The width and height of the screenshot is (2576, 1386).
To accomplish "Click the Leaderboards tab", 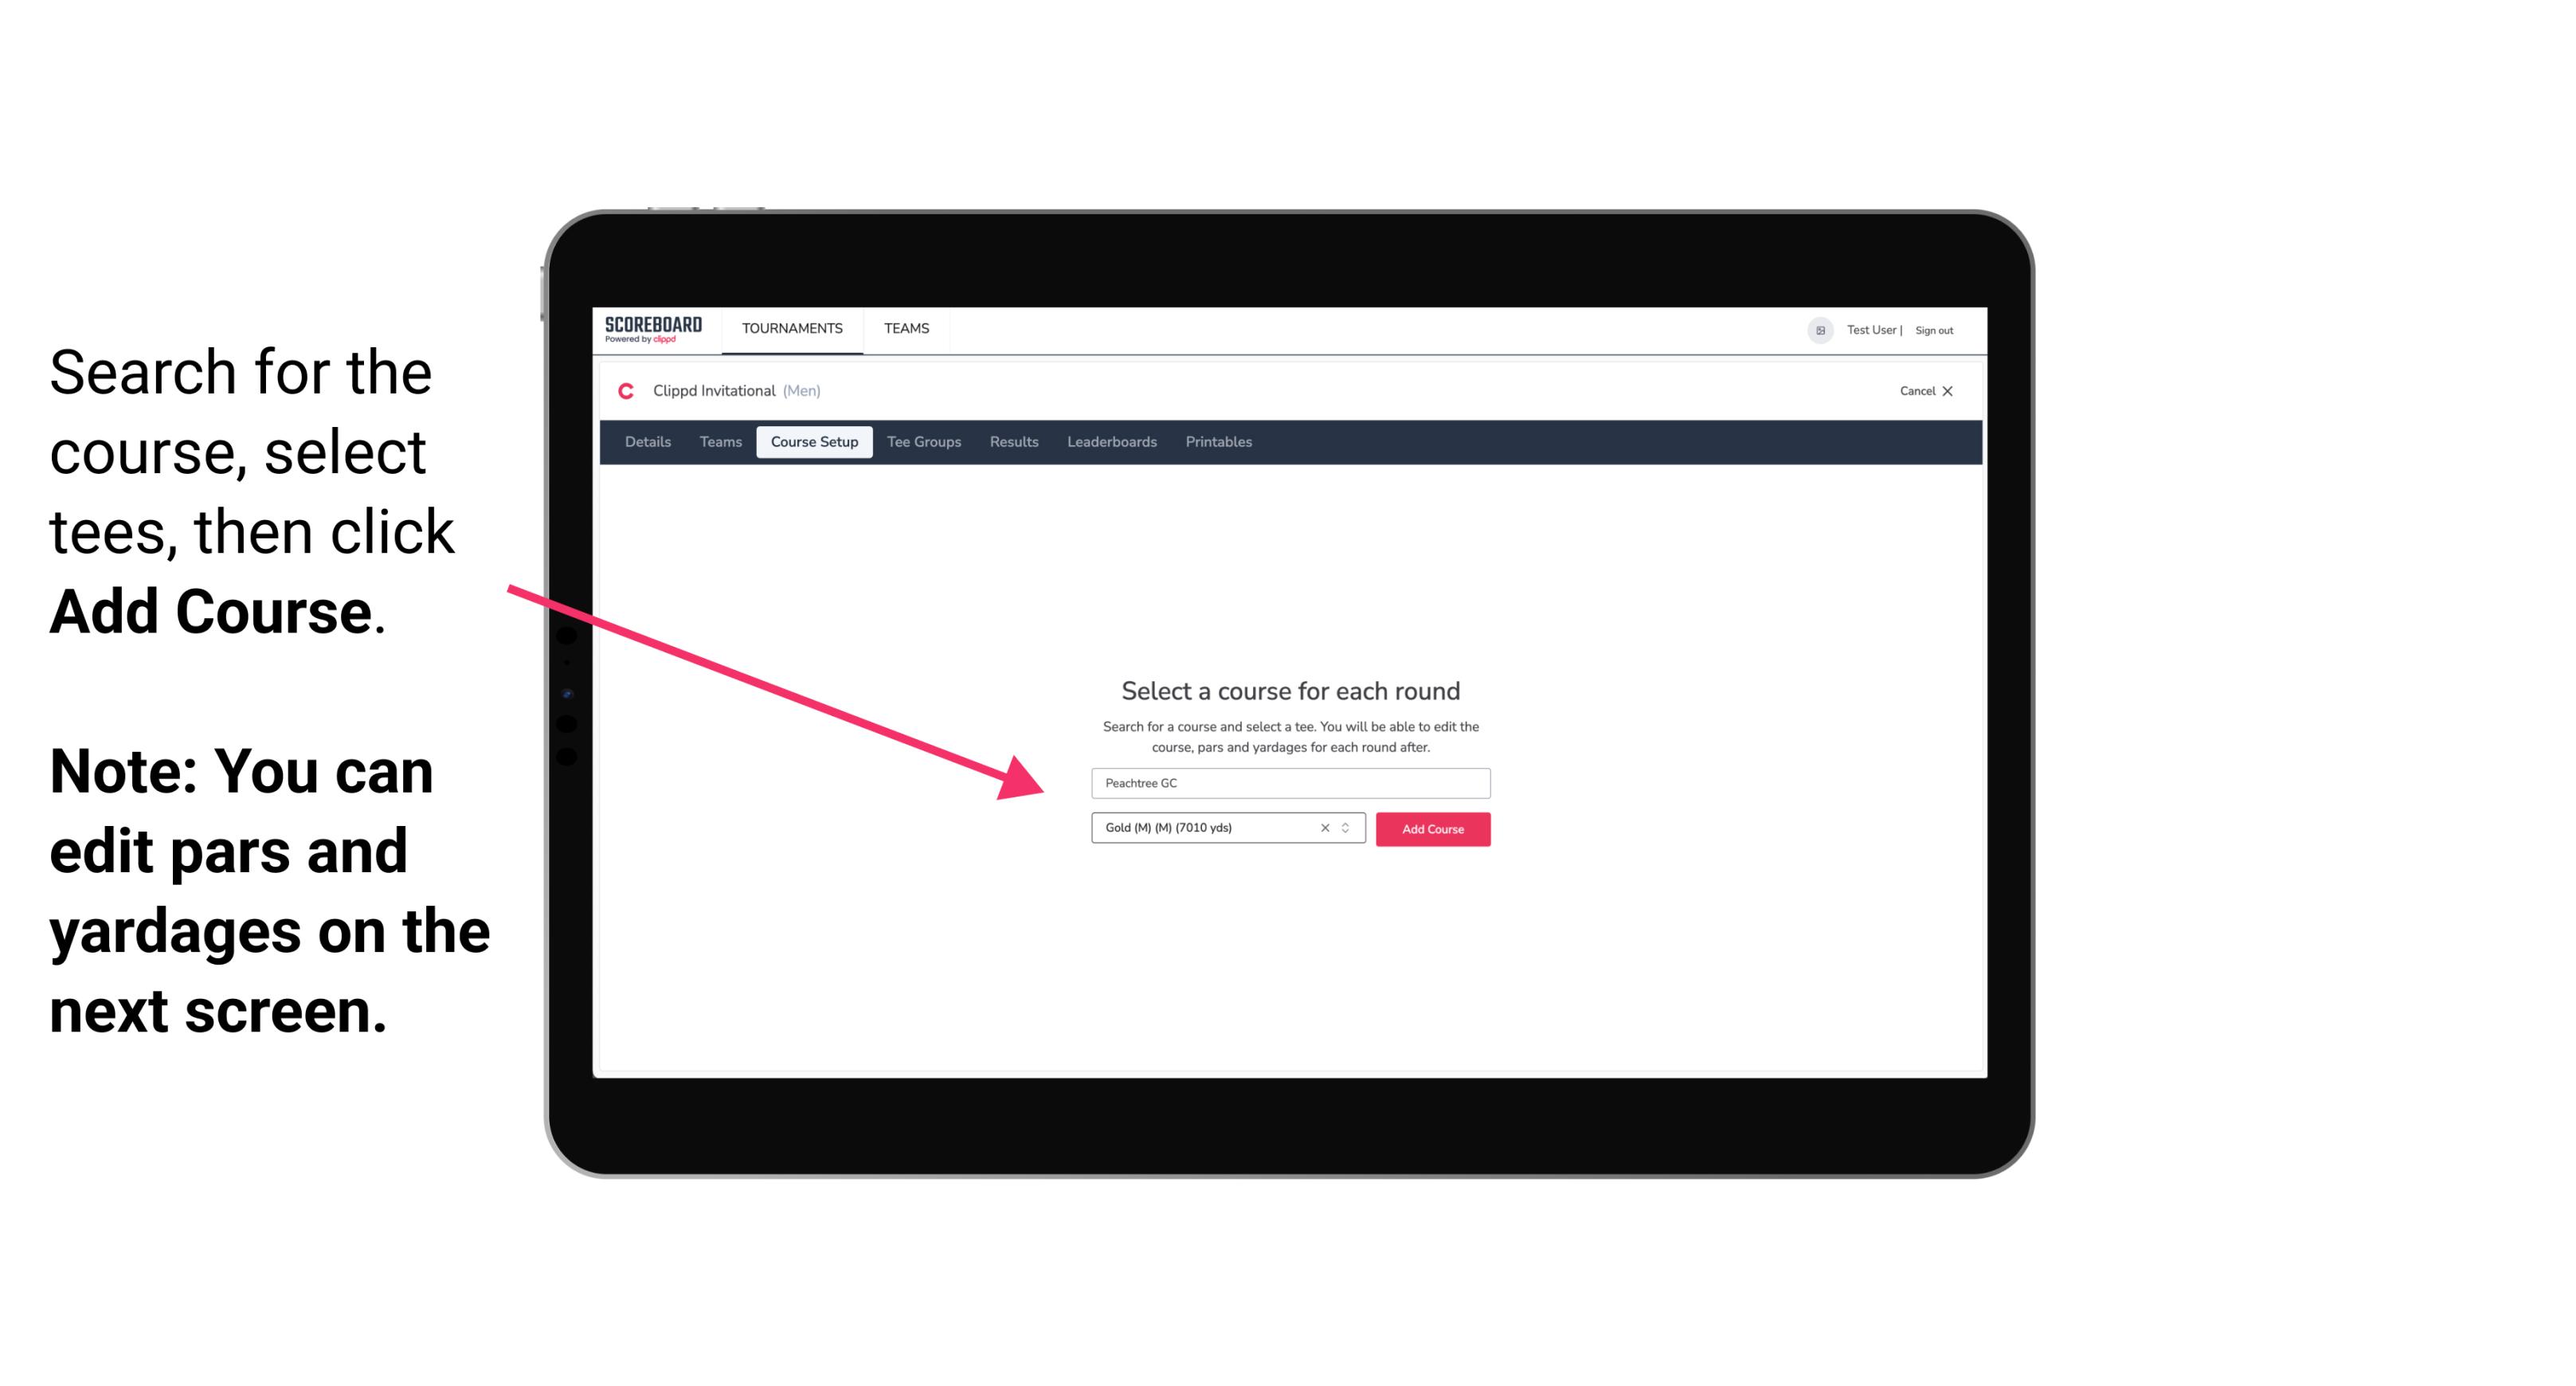I will (x=1110, y=442).
